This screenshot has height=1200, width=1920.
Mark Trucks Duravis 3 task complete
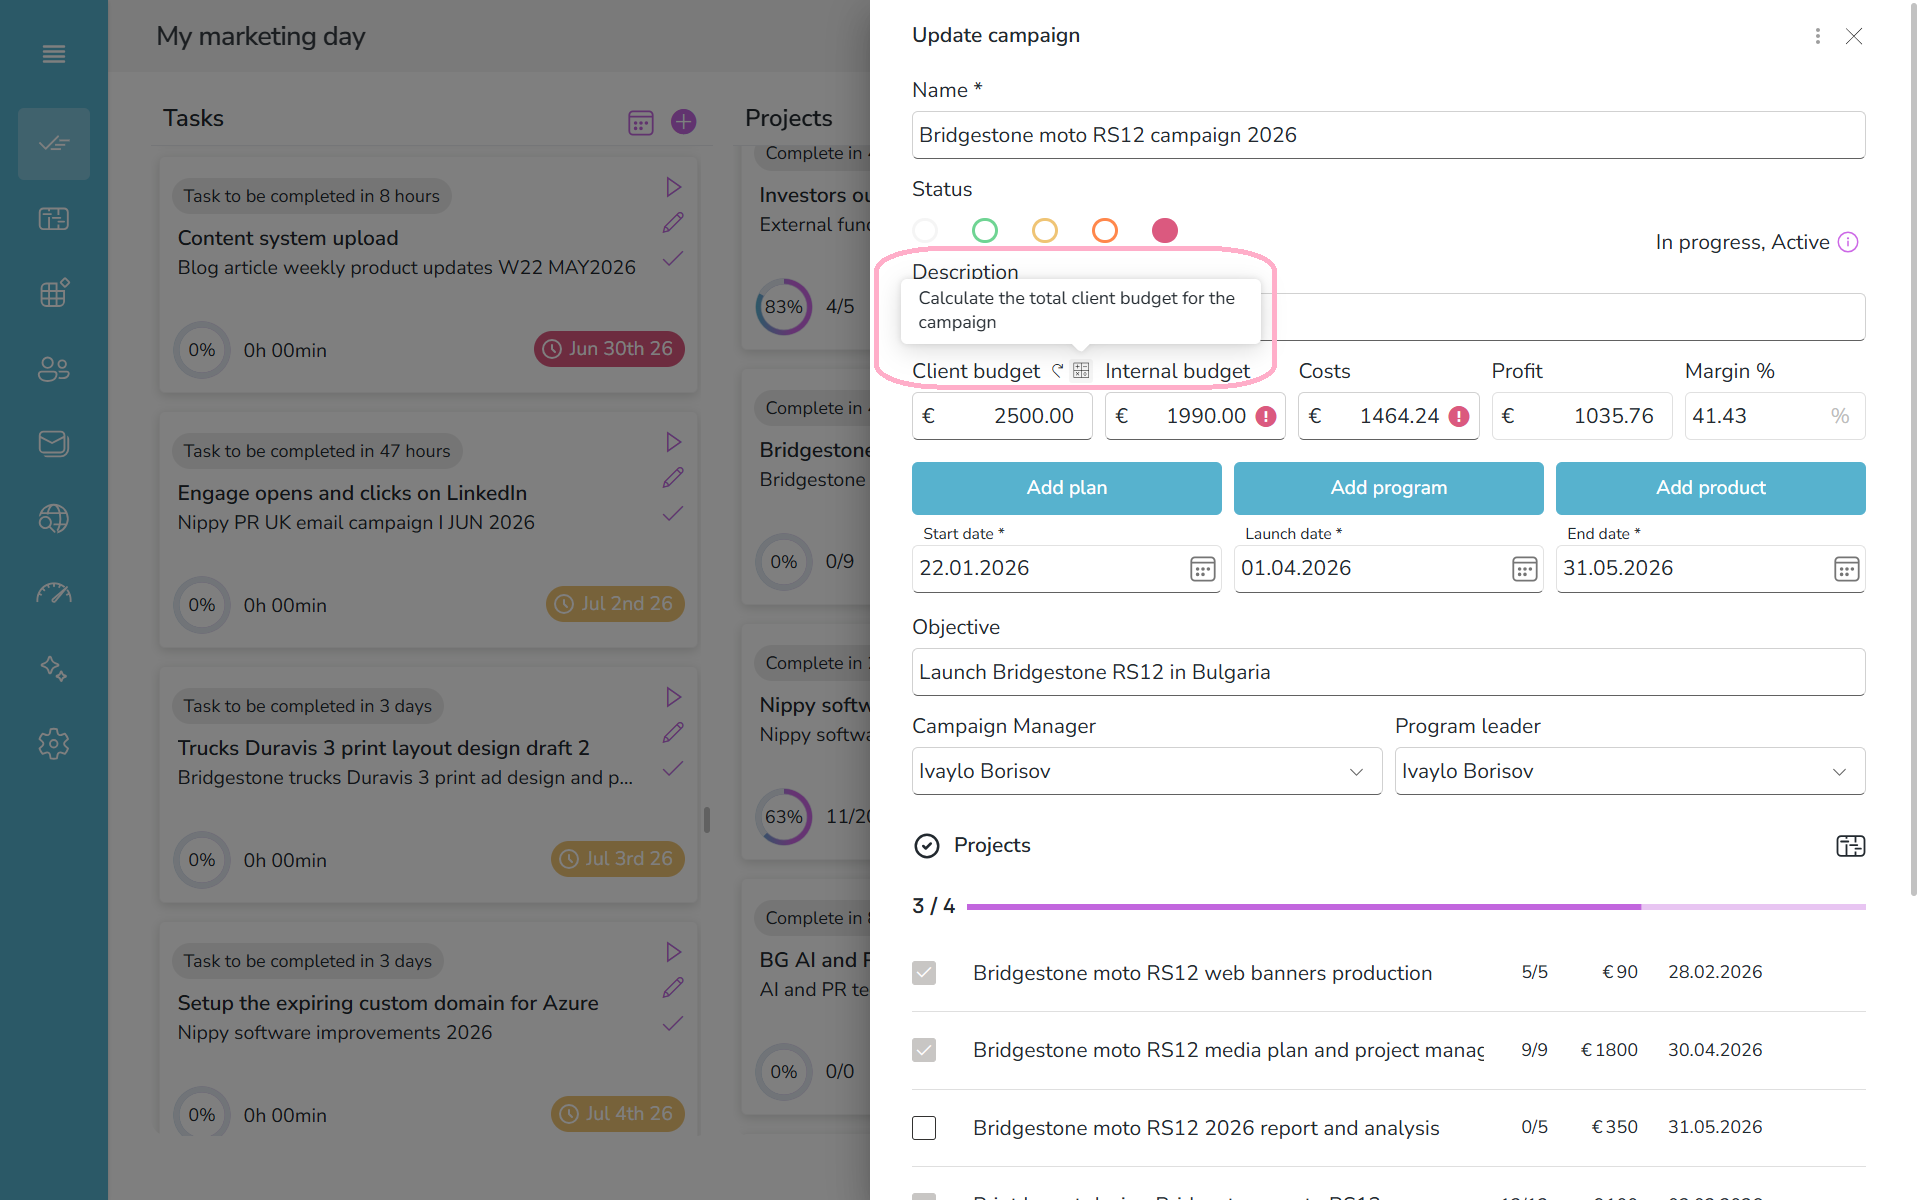pos(673,768)
